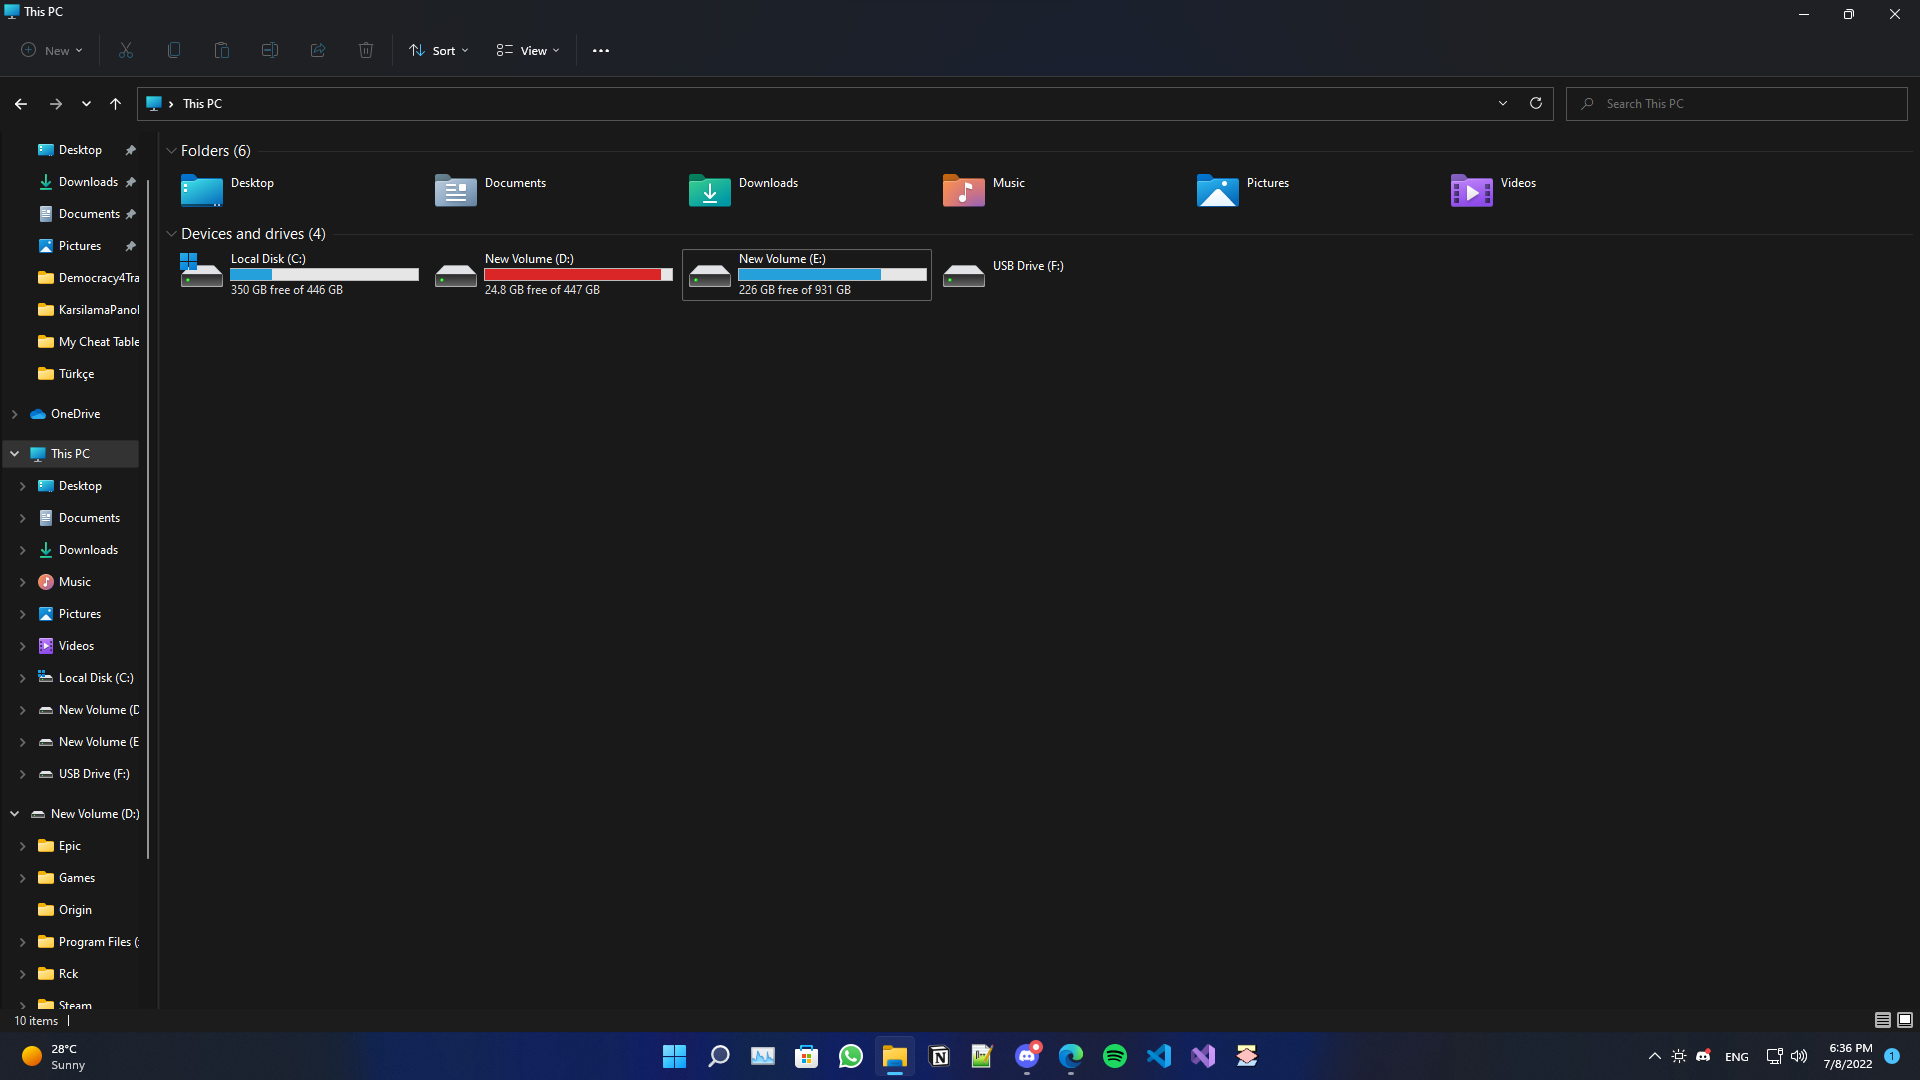The image size is (1920, 1080).
Task: Click the Cut scissors icon in toolbar
Action: [x=126, y=50]
